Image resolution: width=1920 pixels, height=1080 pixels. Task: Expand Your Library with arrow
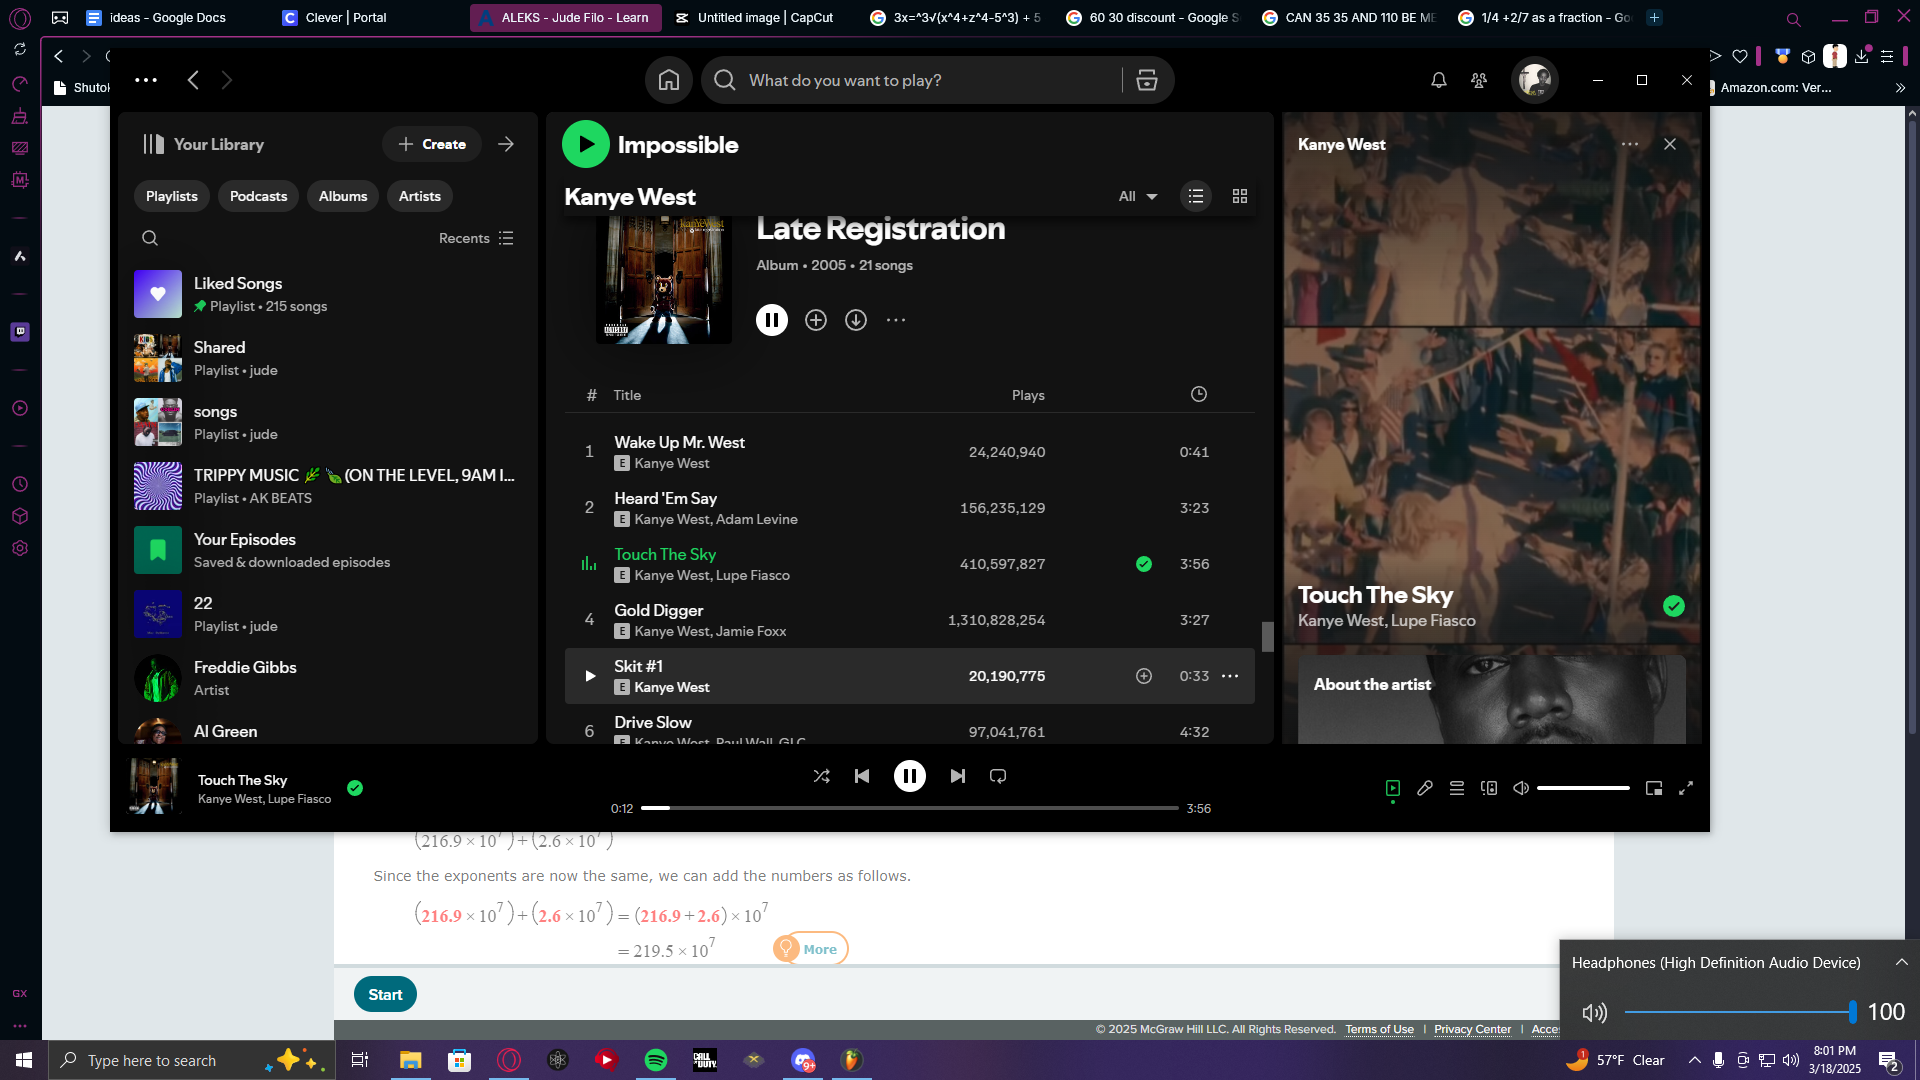pos(506,144)
